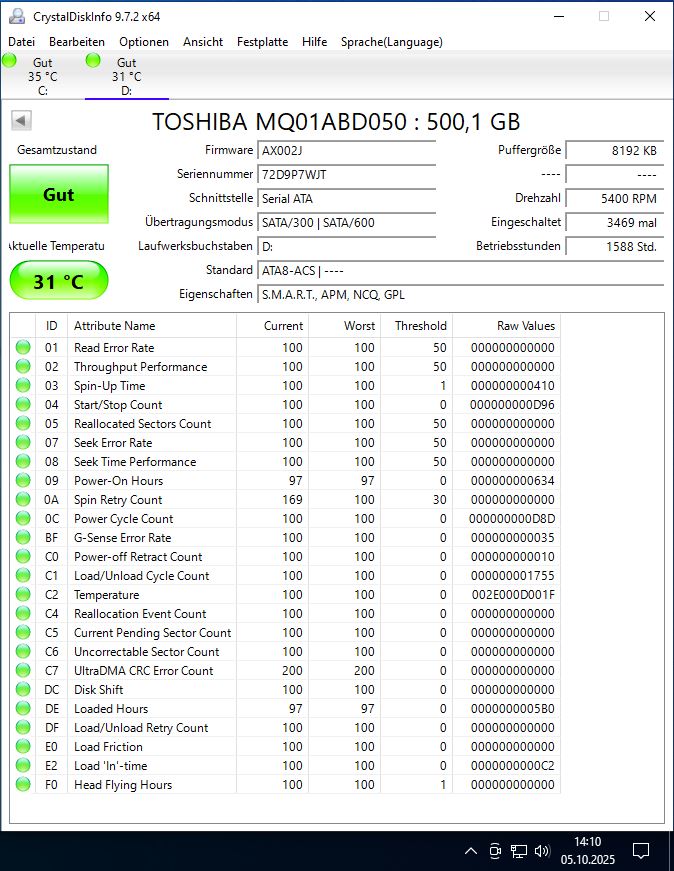The width and height of the screenshot is (674, 871).
Task: Click the Schnittstelle field Serial ATA
Action: tap(346, 198)
